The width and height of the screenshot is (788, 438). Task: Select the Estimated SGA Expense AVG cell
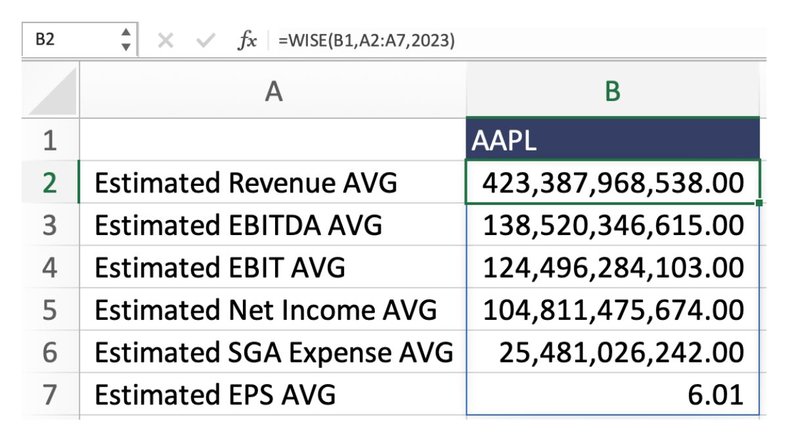coord(273,352)
